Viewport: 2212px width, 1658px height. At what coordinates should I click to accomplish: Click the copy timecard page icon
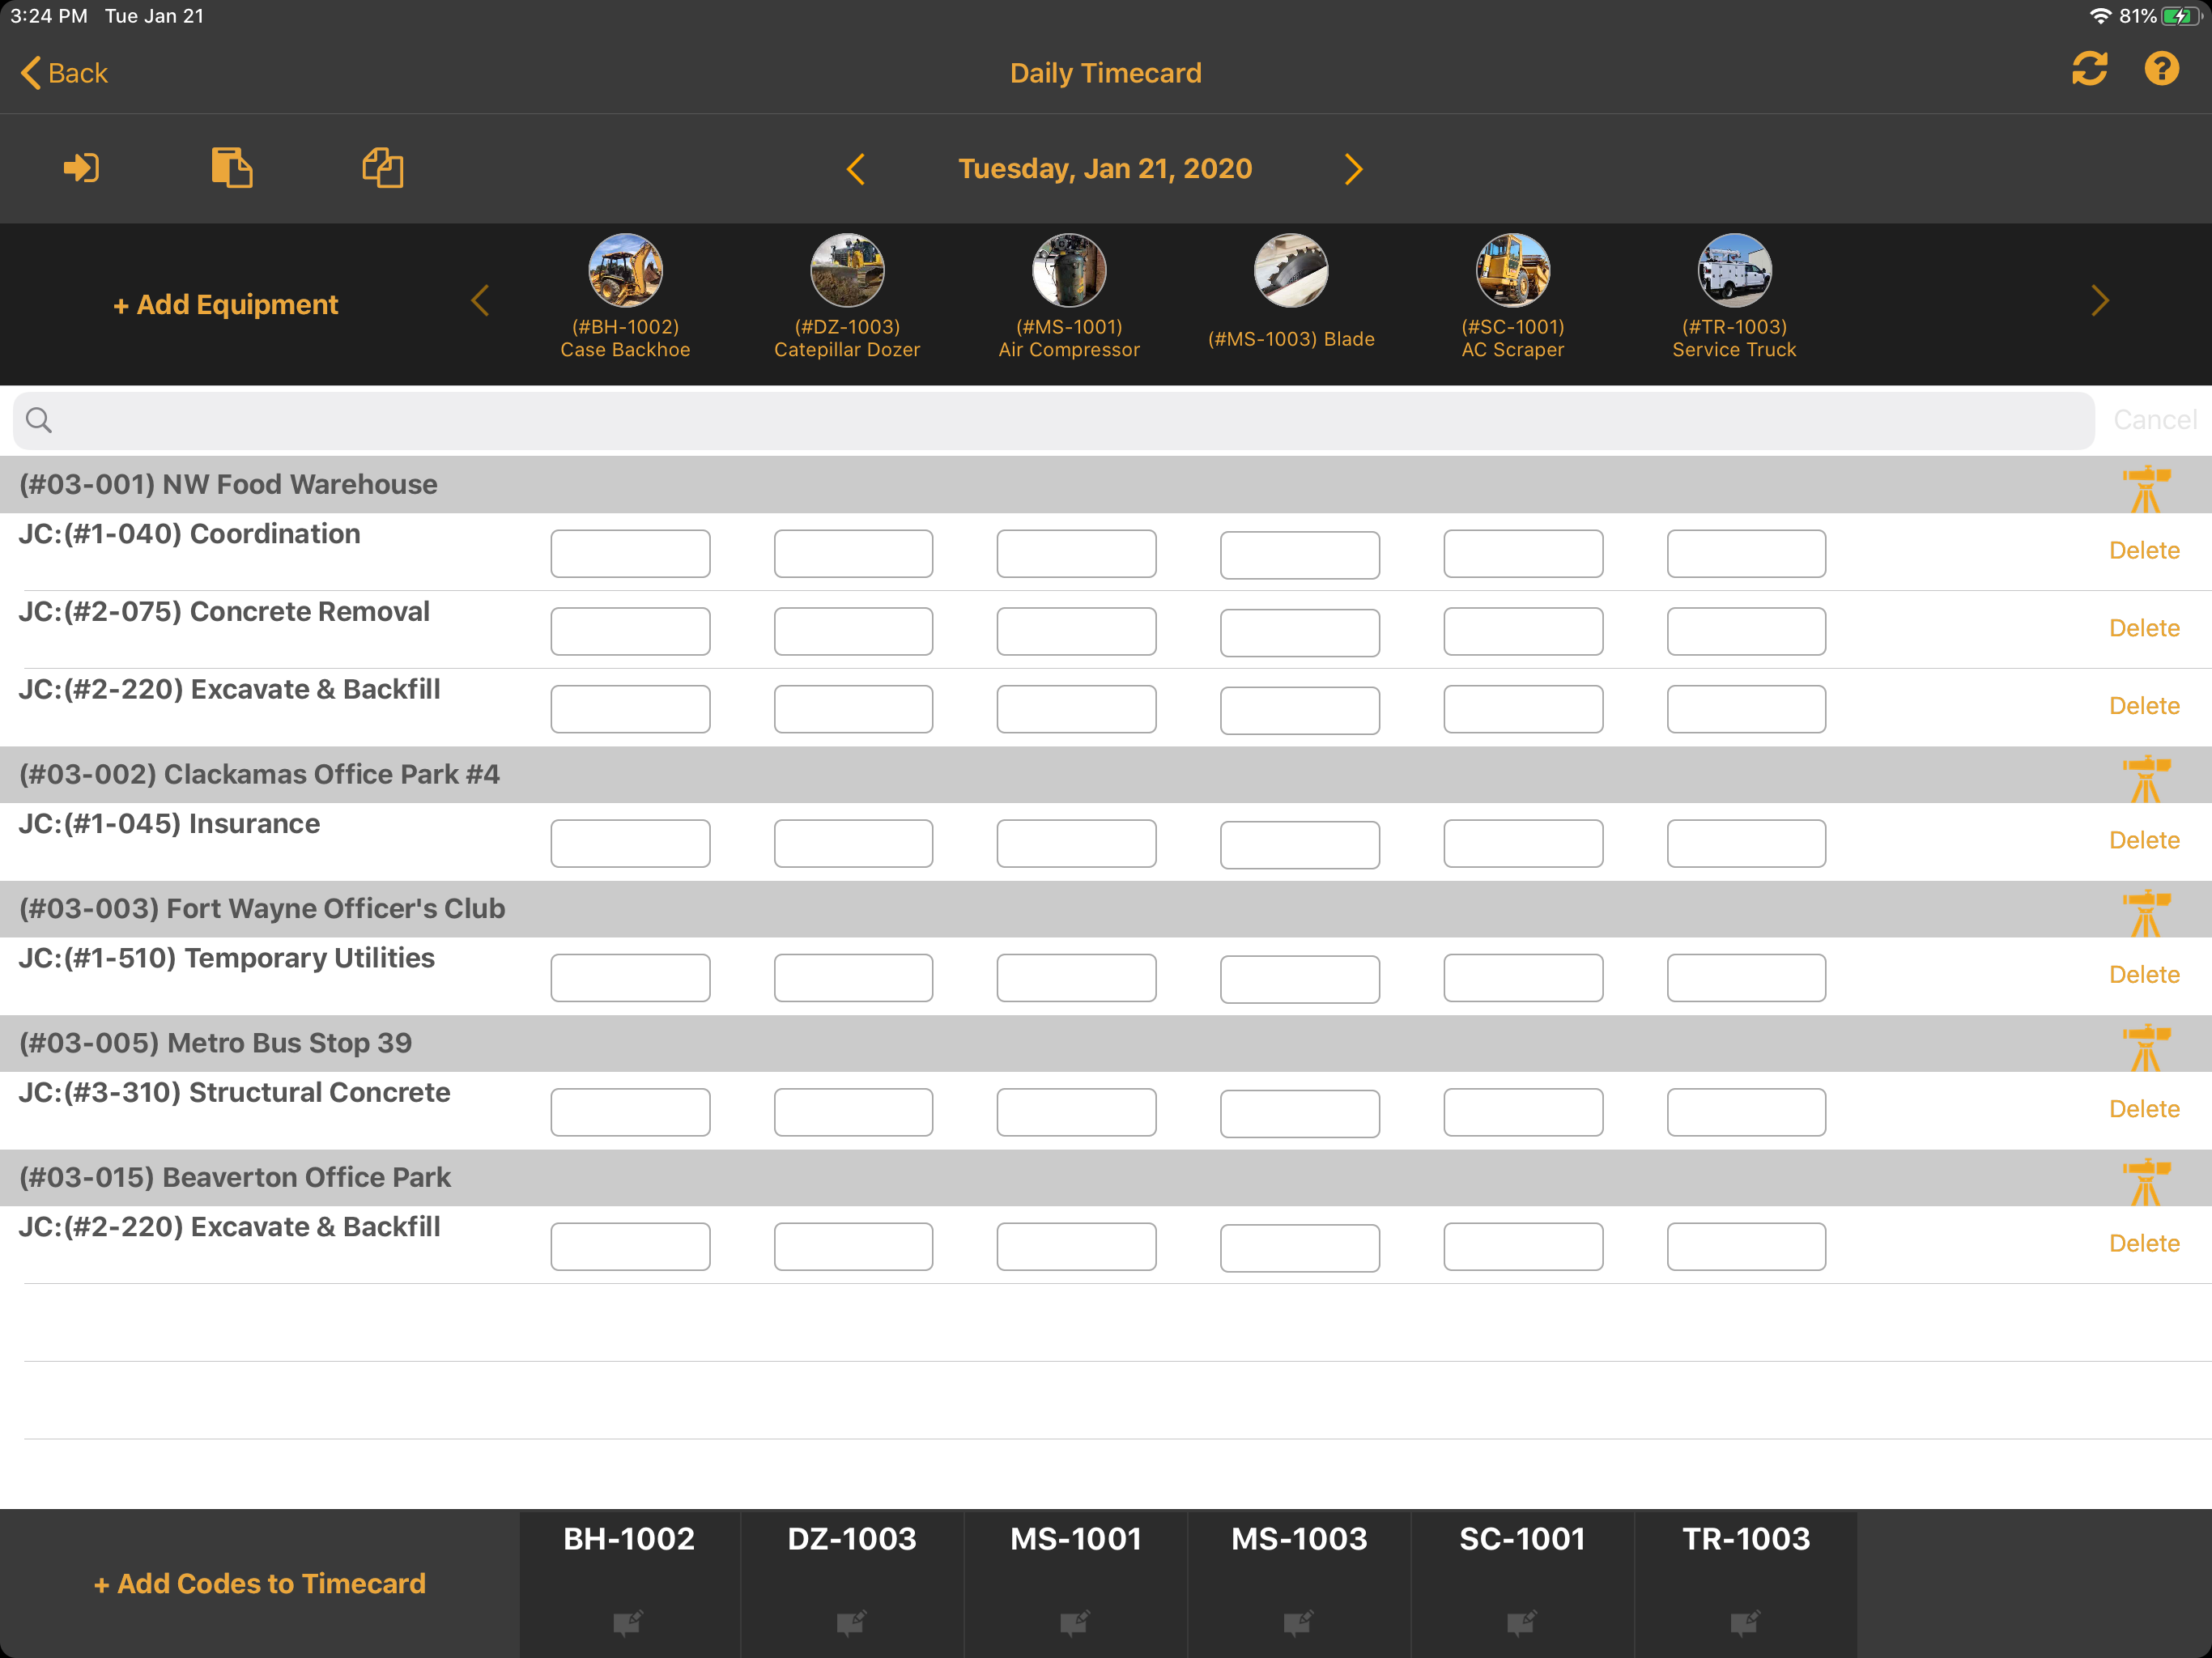coord(232,168)
